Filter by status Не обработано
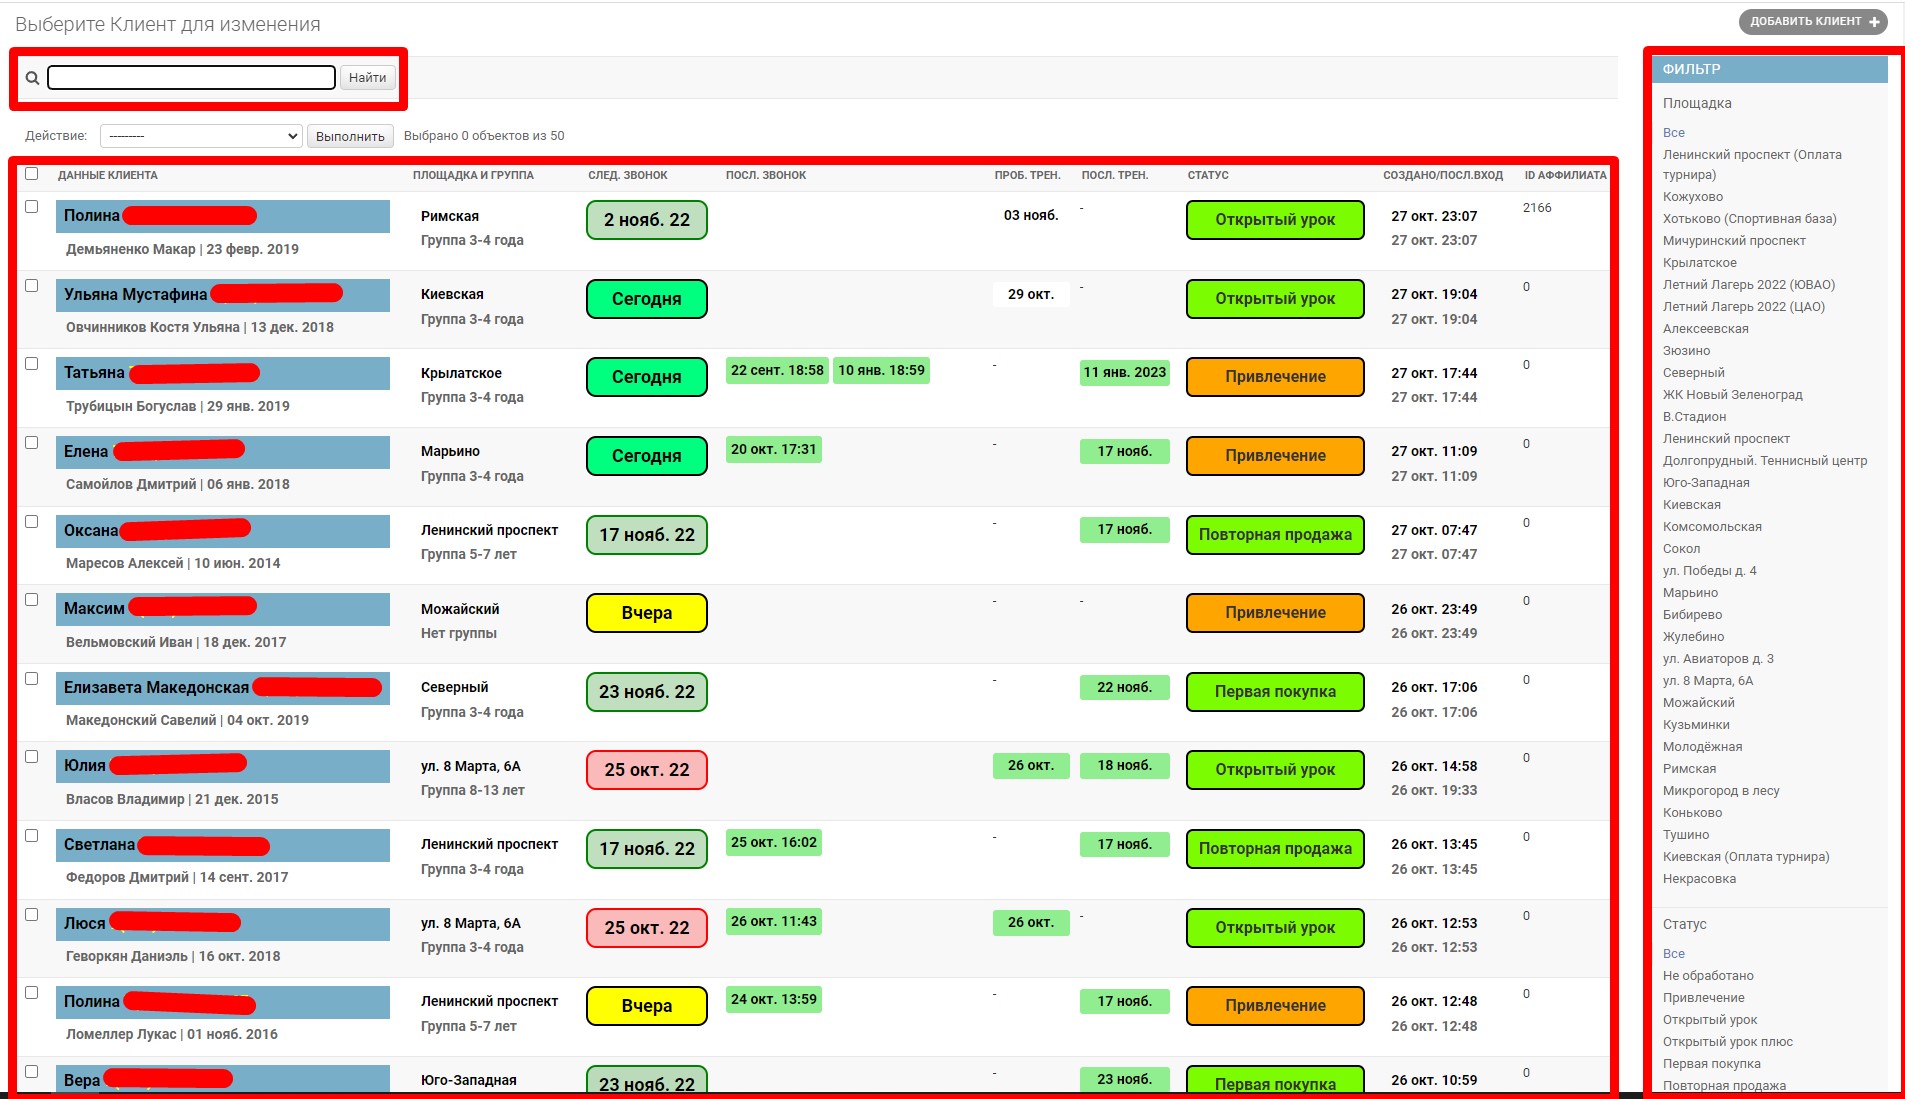 [x=1707, y=975]
